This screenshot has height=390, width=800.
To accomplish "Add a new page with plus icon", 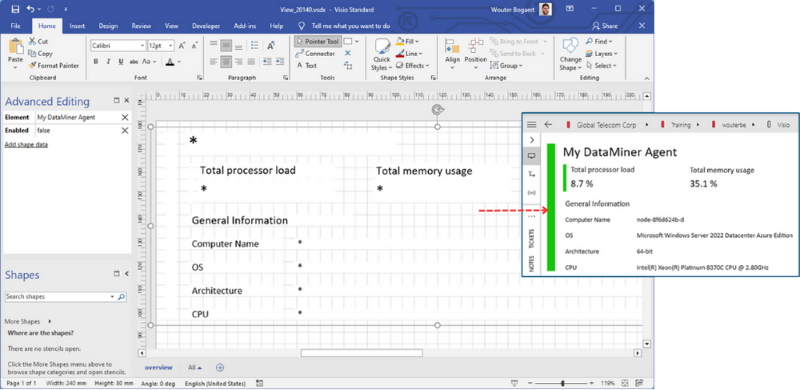I will click(220, 368).
